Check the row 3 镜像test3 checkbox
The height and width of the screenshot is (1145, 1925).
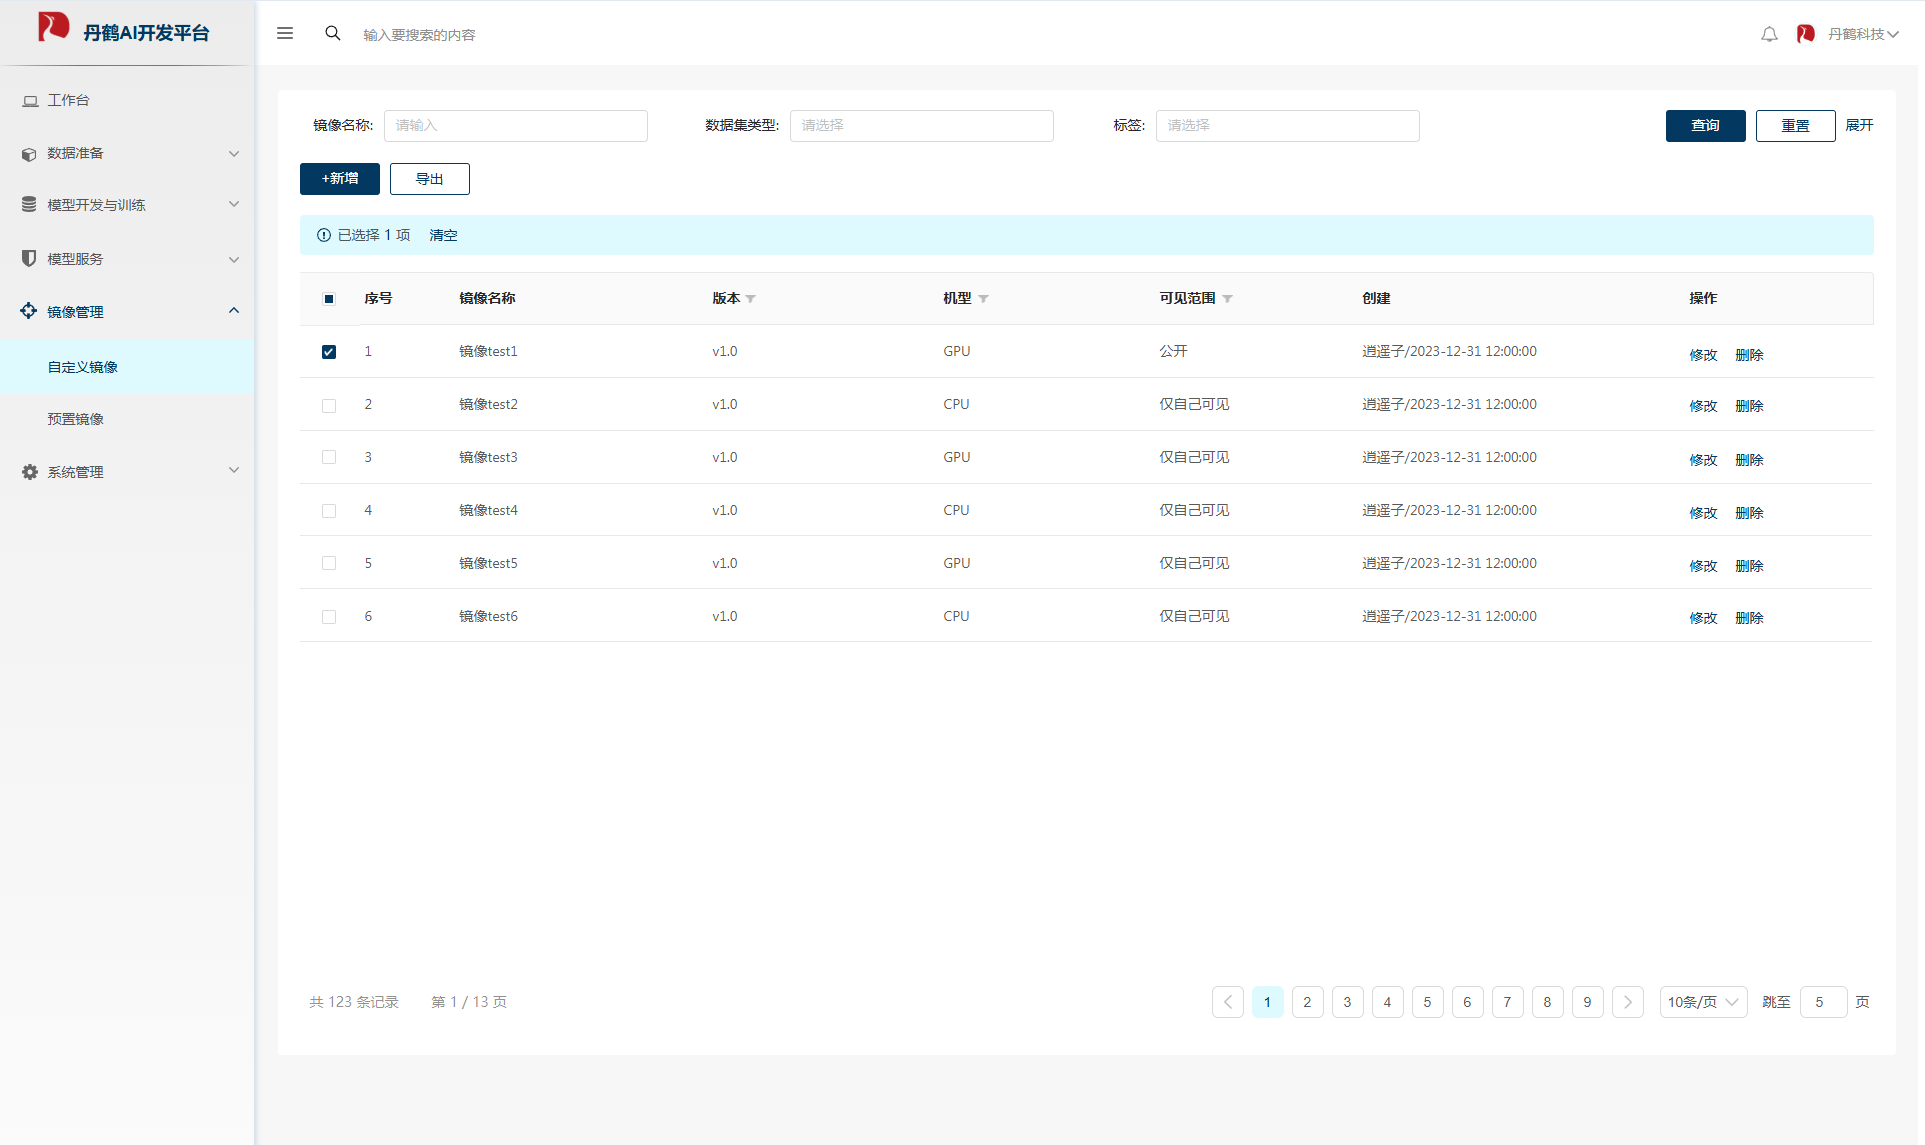coord(329,457)
